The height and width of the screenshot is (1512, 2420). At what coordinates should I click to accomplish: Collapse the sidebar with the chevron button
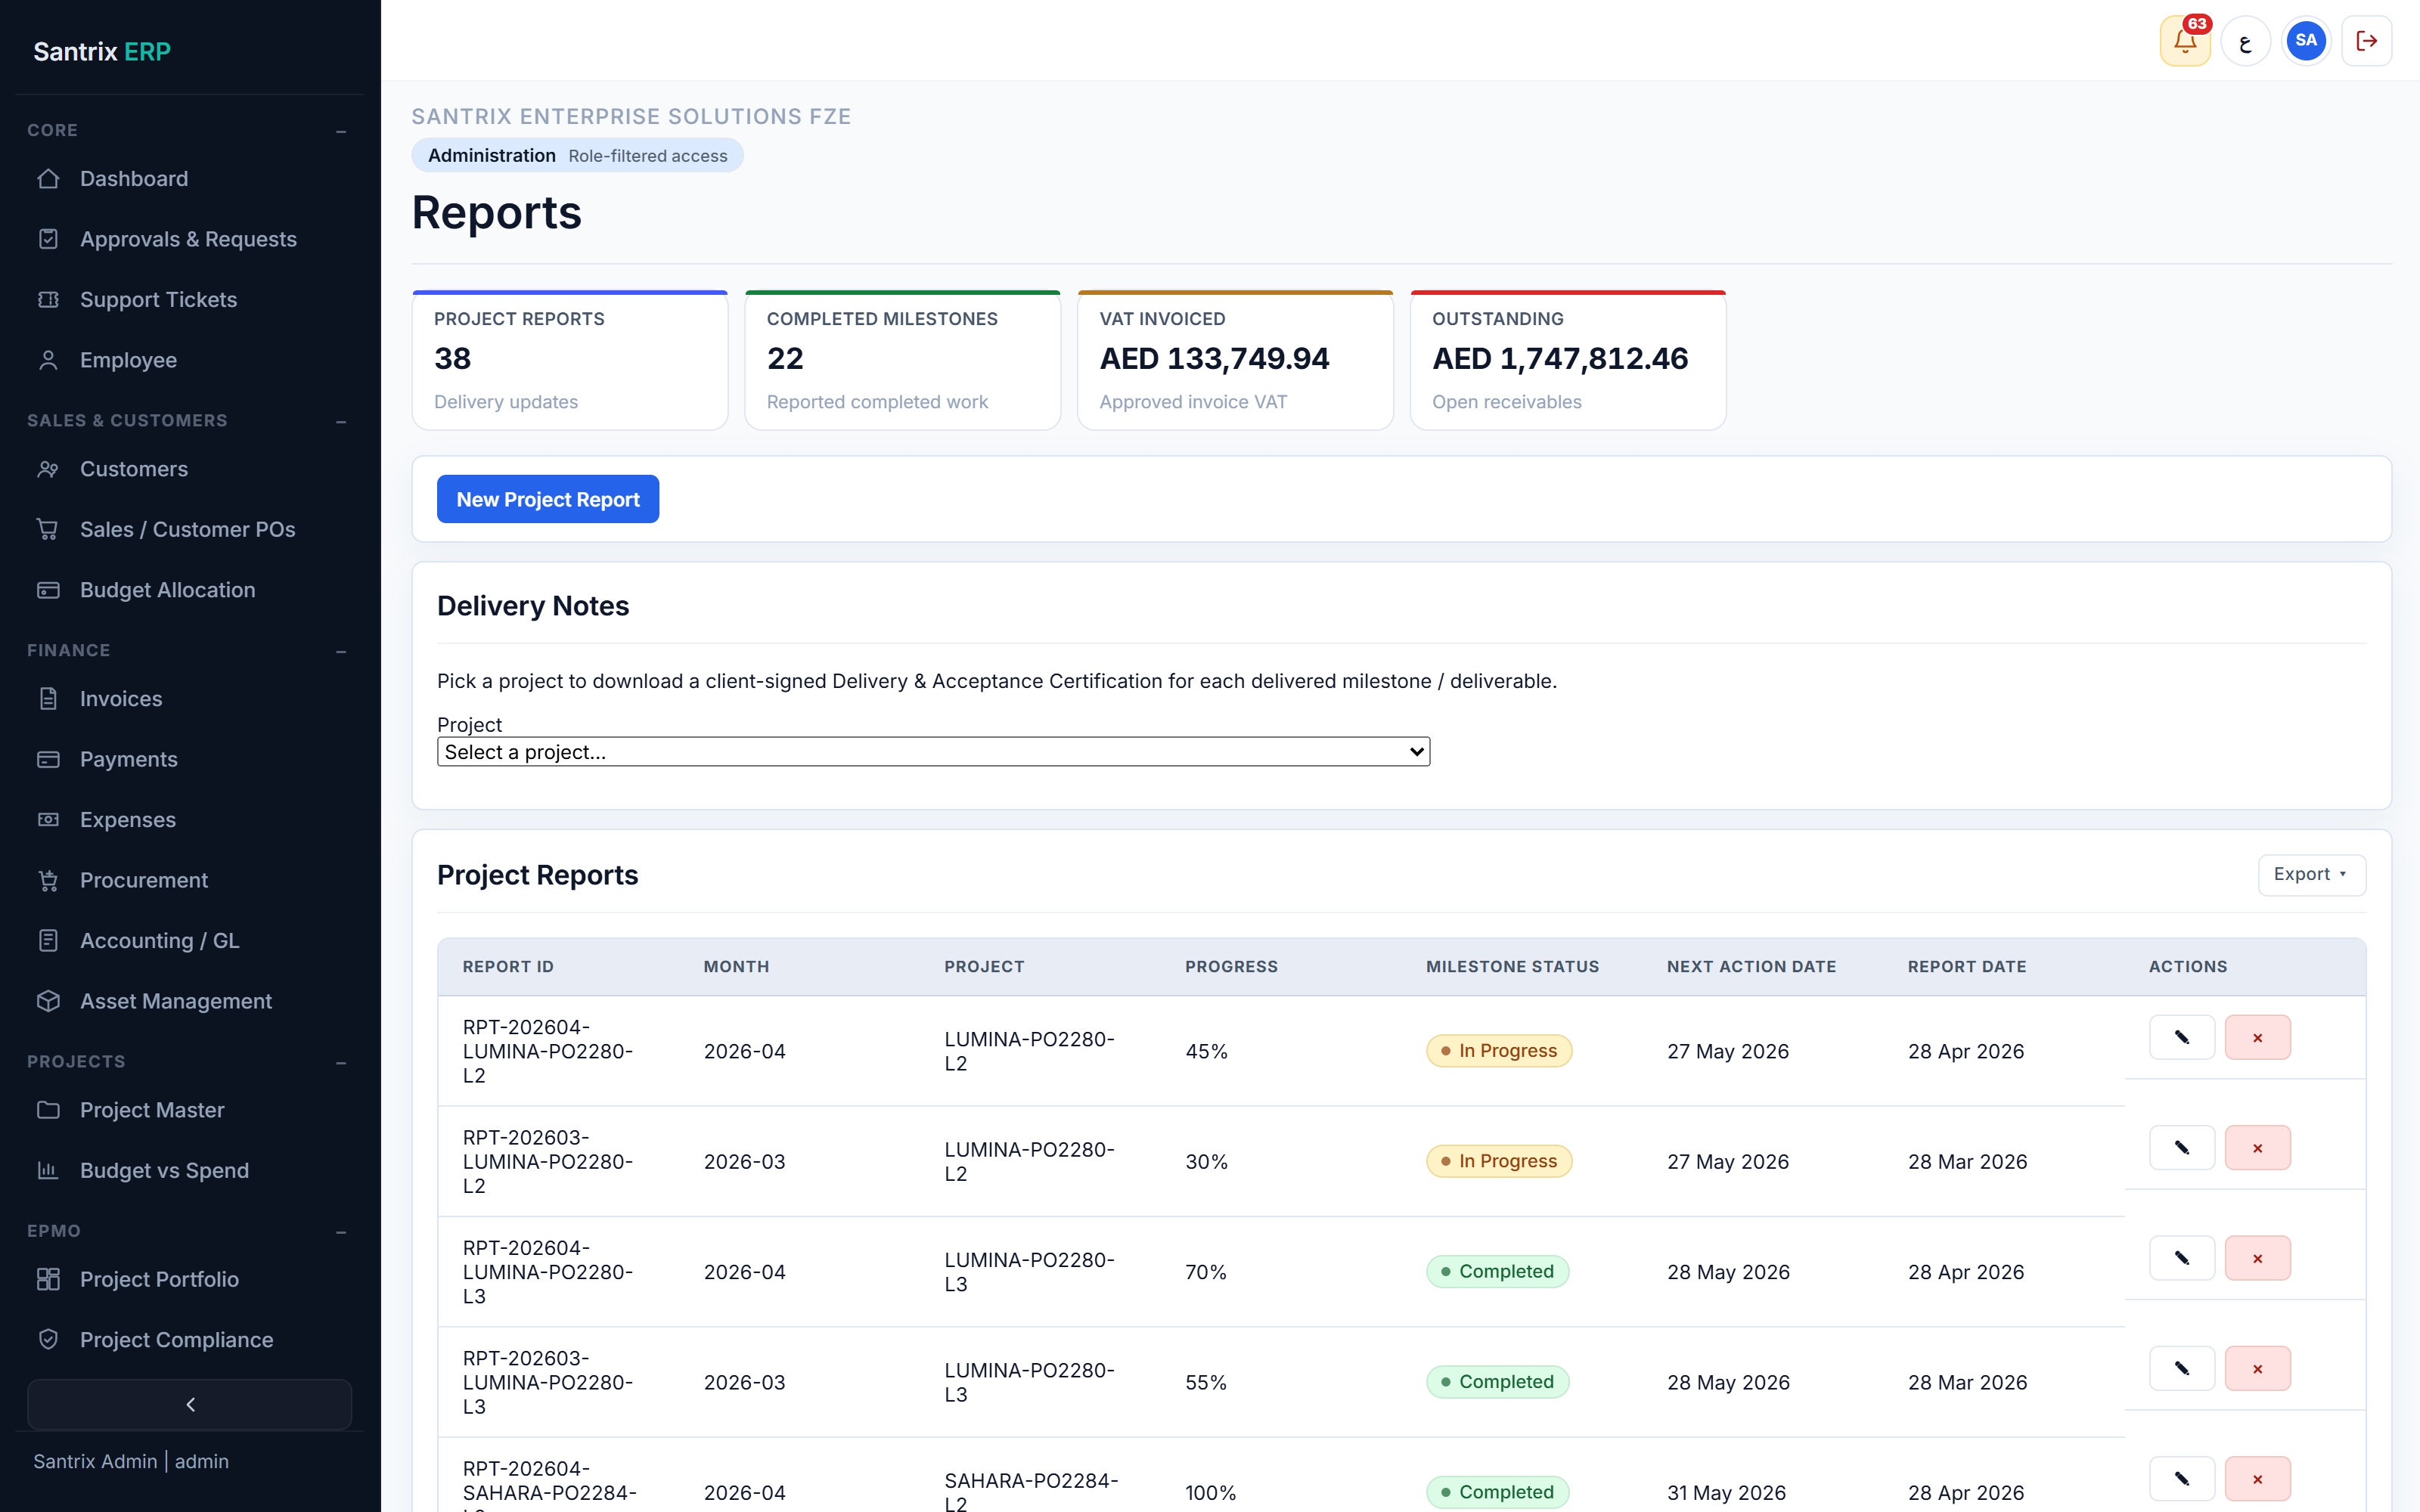point(190,1404)
